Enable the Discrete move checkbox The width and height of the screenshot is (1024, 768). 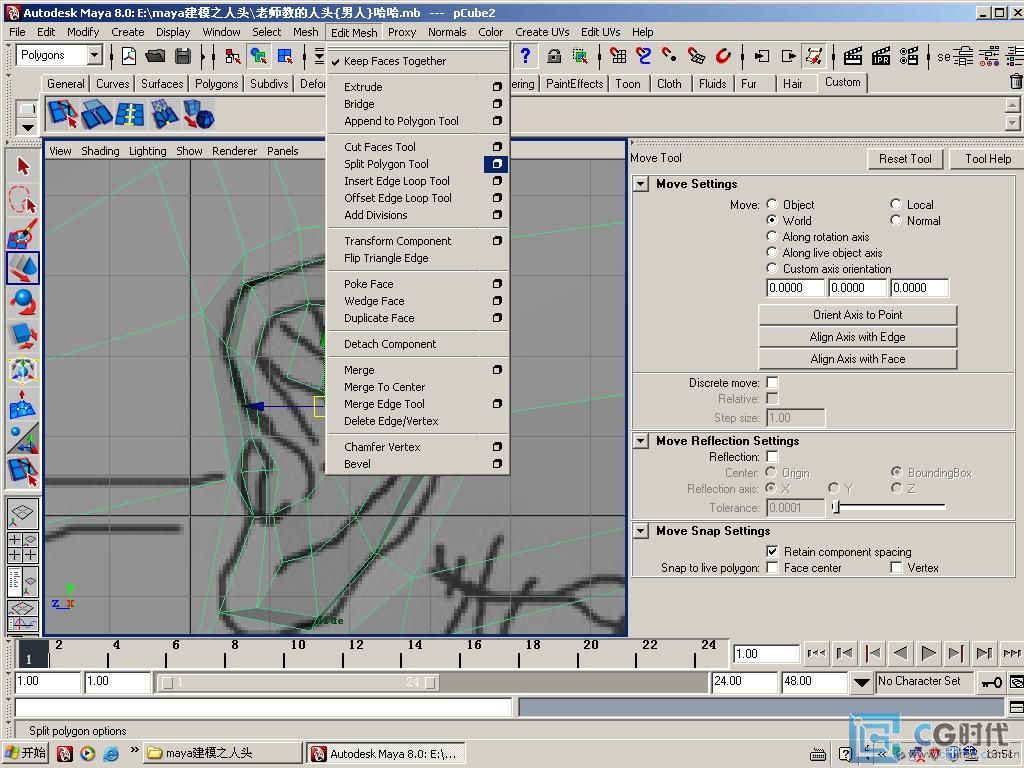point(773,383)
